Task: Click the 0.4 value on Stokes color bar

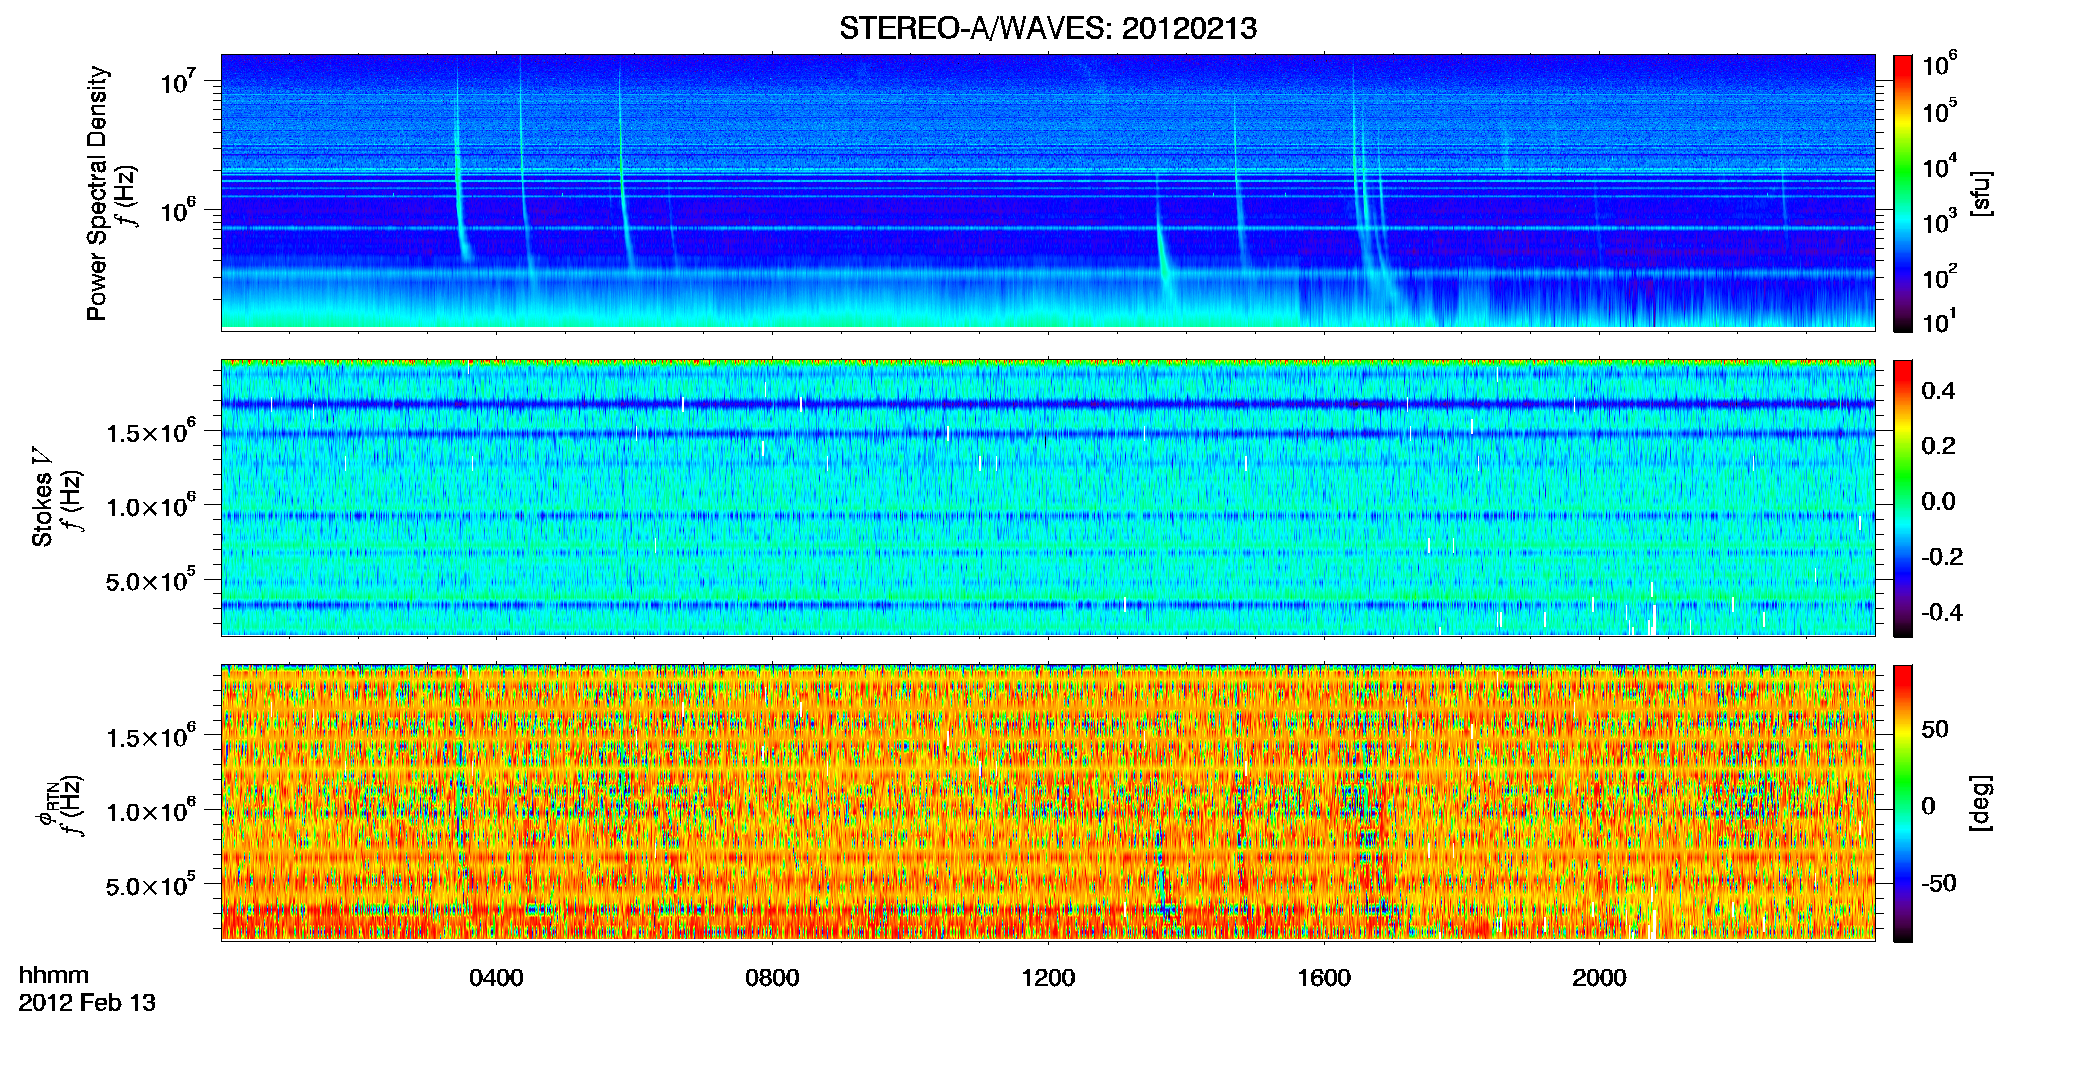Action: click(x=1938, y=391)
